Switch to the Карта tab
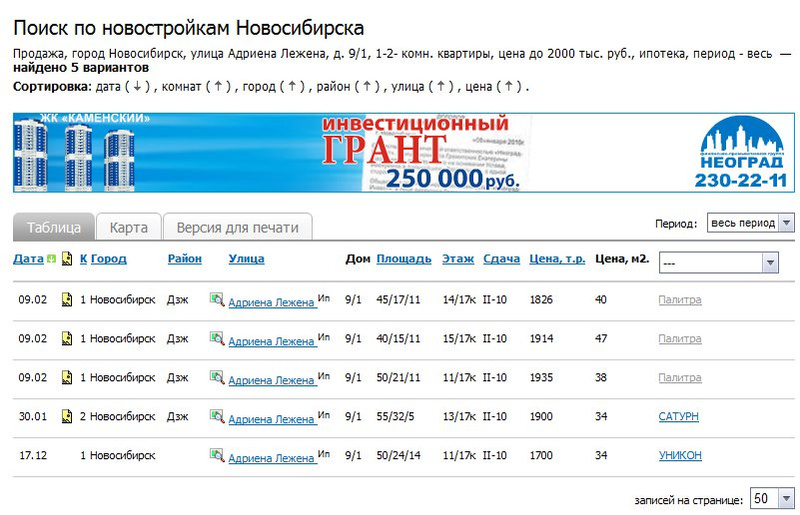Screen dimensions: 800x515 [129, 227]
